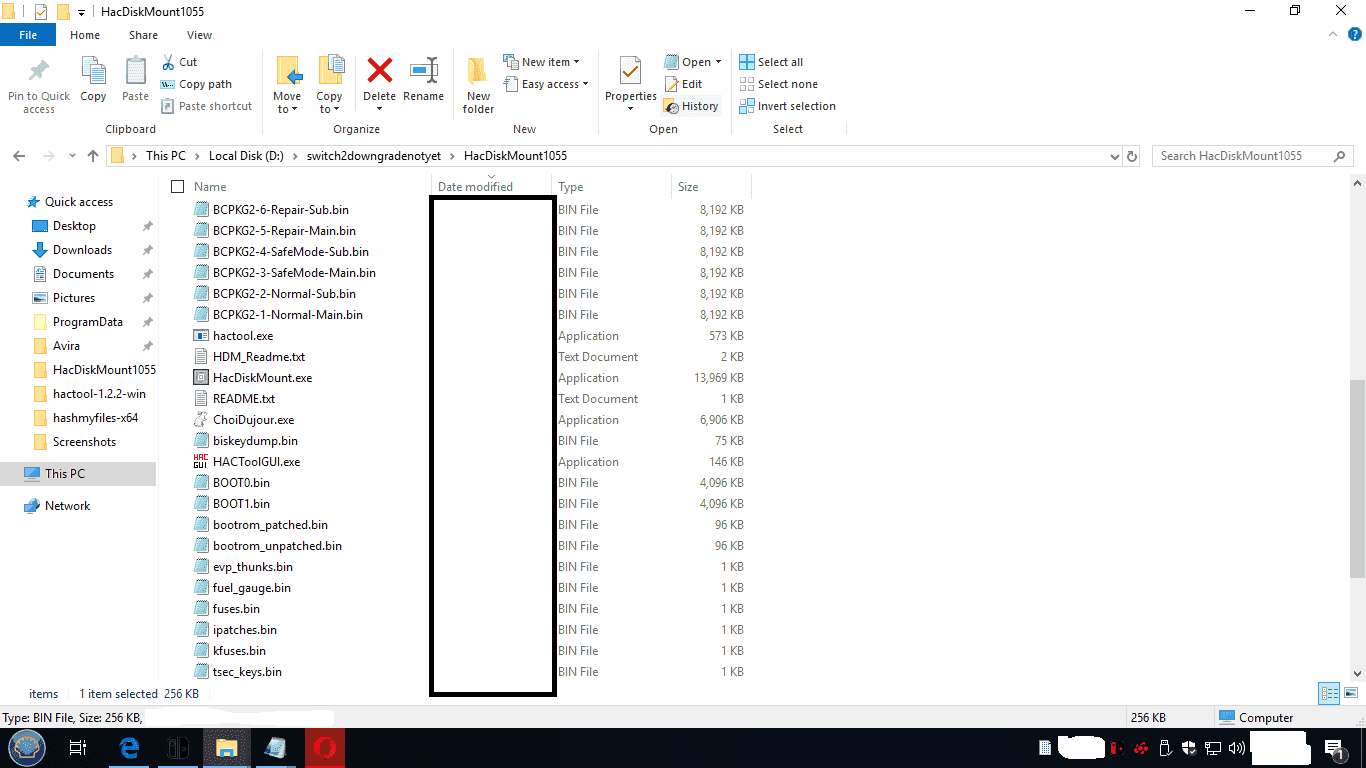Open Task View on the taskbar

coord(77,748)
